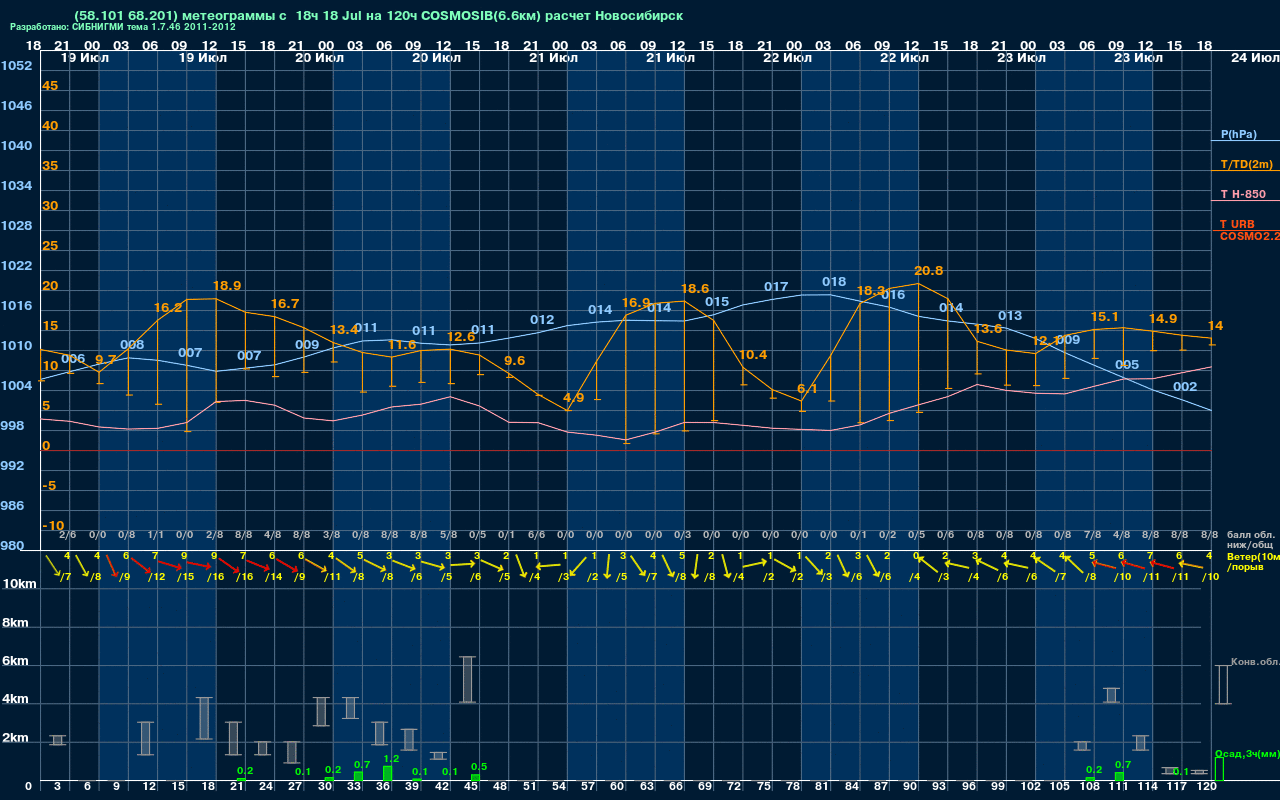
Task: Click the 12.6 temperature label
Action: tap(461, 337)
